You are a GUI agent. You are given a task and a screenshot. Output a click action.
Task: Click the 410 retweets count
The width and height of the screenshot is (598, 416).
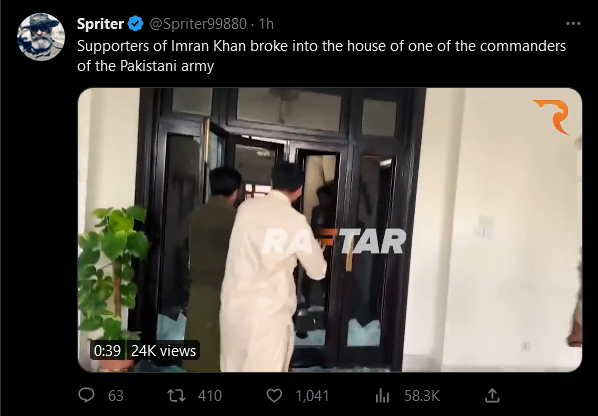[x=209, y=396]
